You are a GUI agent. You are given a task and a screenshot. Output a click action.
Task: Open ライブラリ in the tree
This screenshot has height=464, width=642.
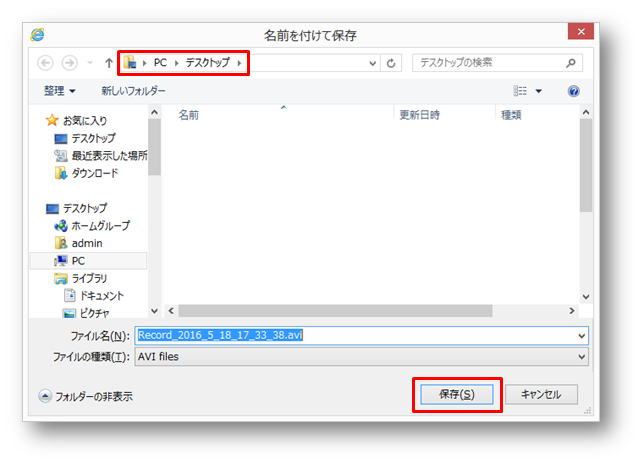click(81, 278)
